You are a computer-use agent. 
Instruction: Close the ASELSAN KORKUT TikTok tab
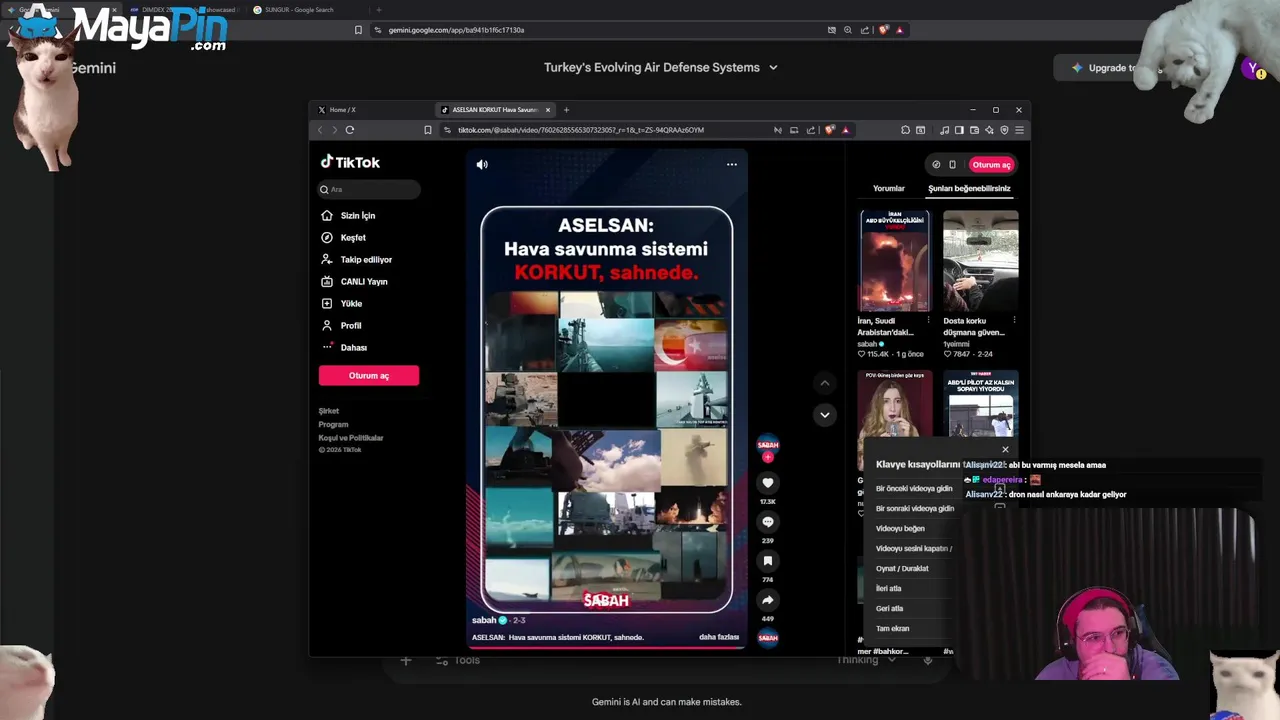click(x=549, y=110)
